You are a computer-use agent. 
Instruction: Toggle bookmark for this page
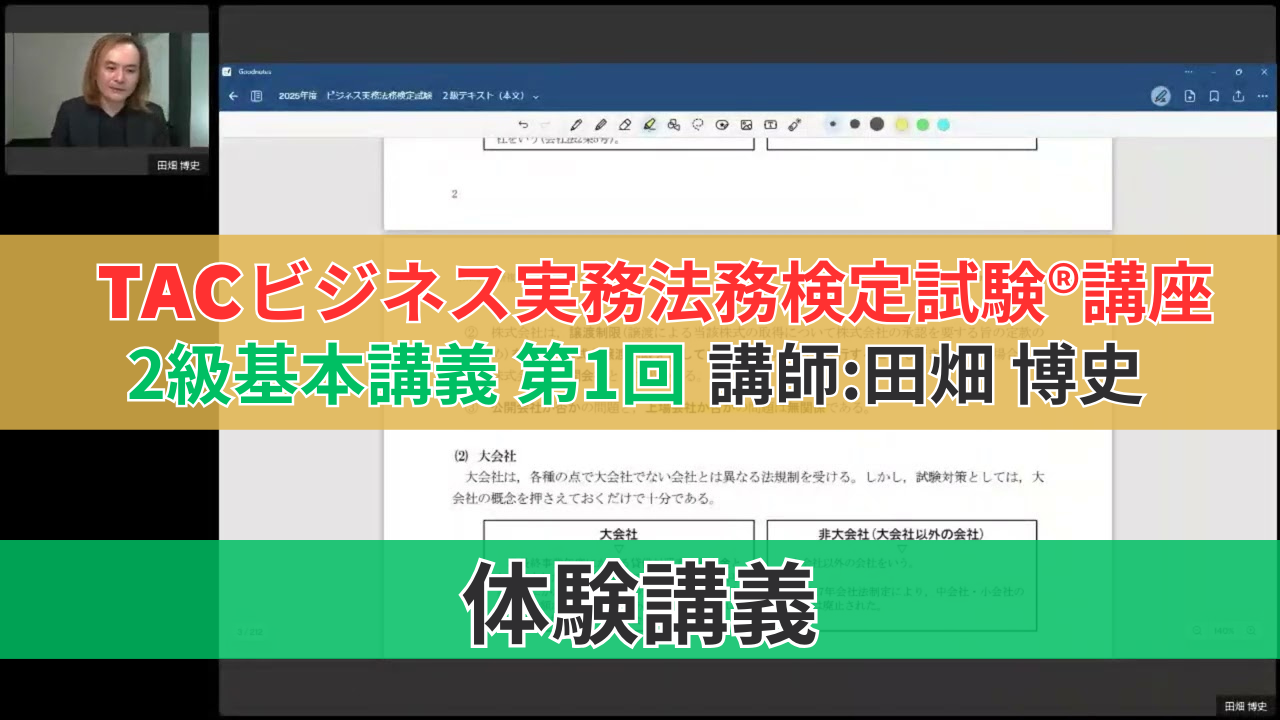1214,96
